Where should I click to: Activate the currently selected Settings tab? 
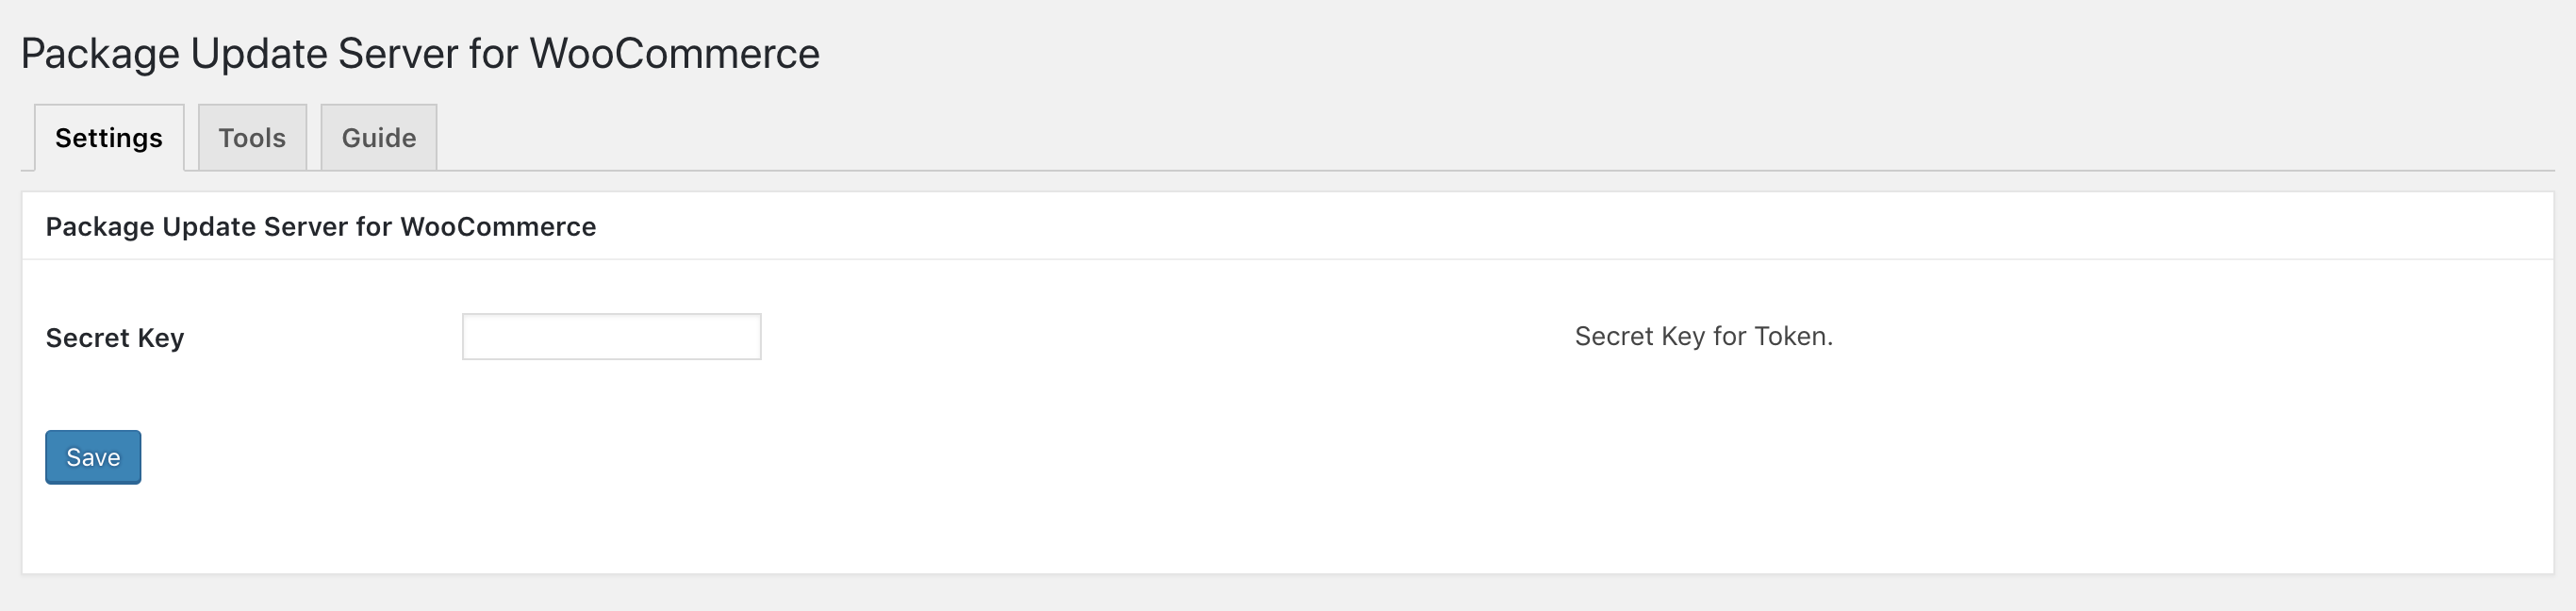click(109, 138)
